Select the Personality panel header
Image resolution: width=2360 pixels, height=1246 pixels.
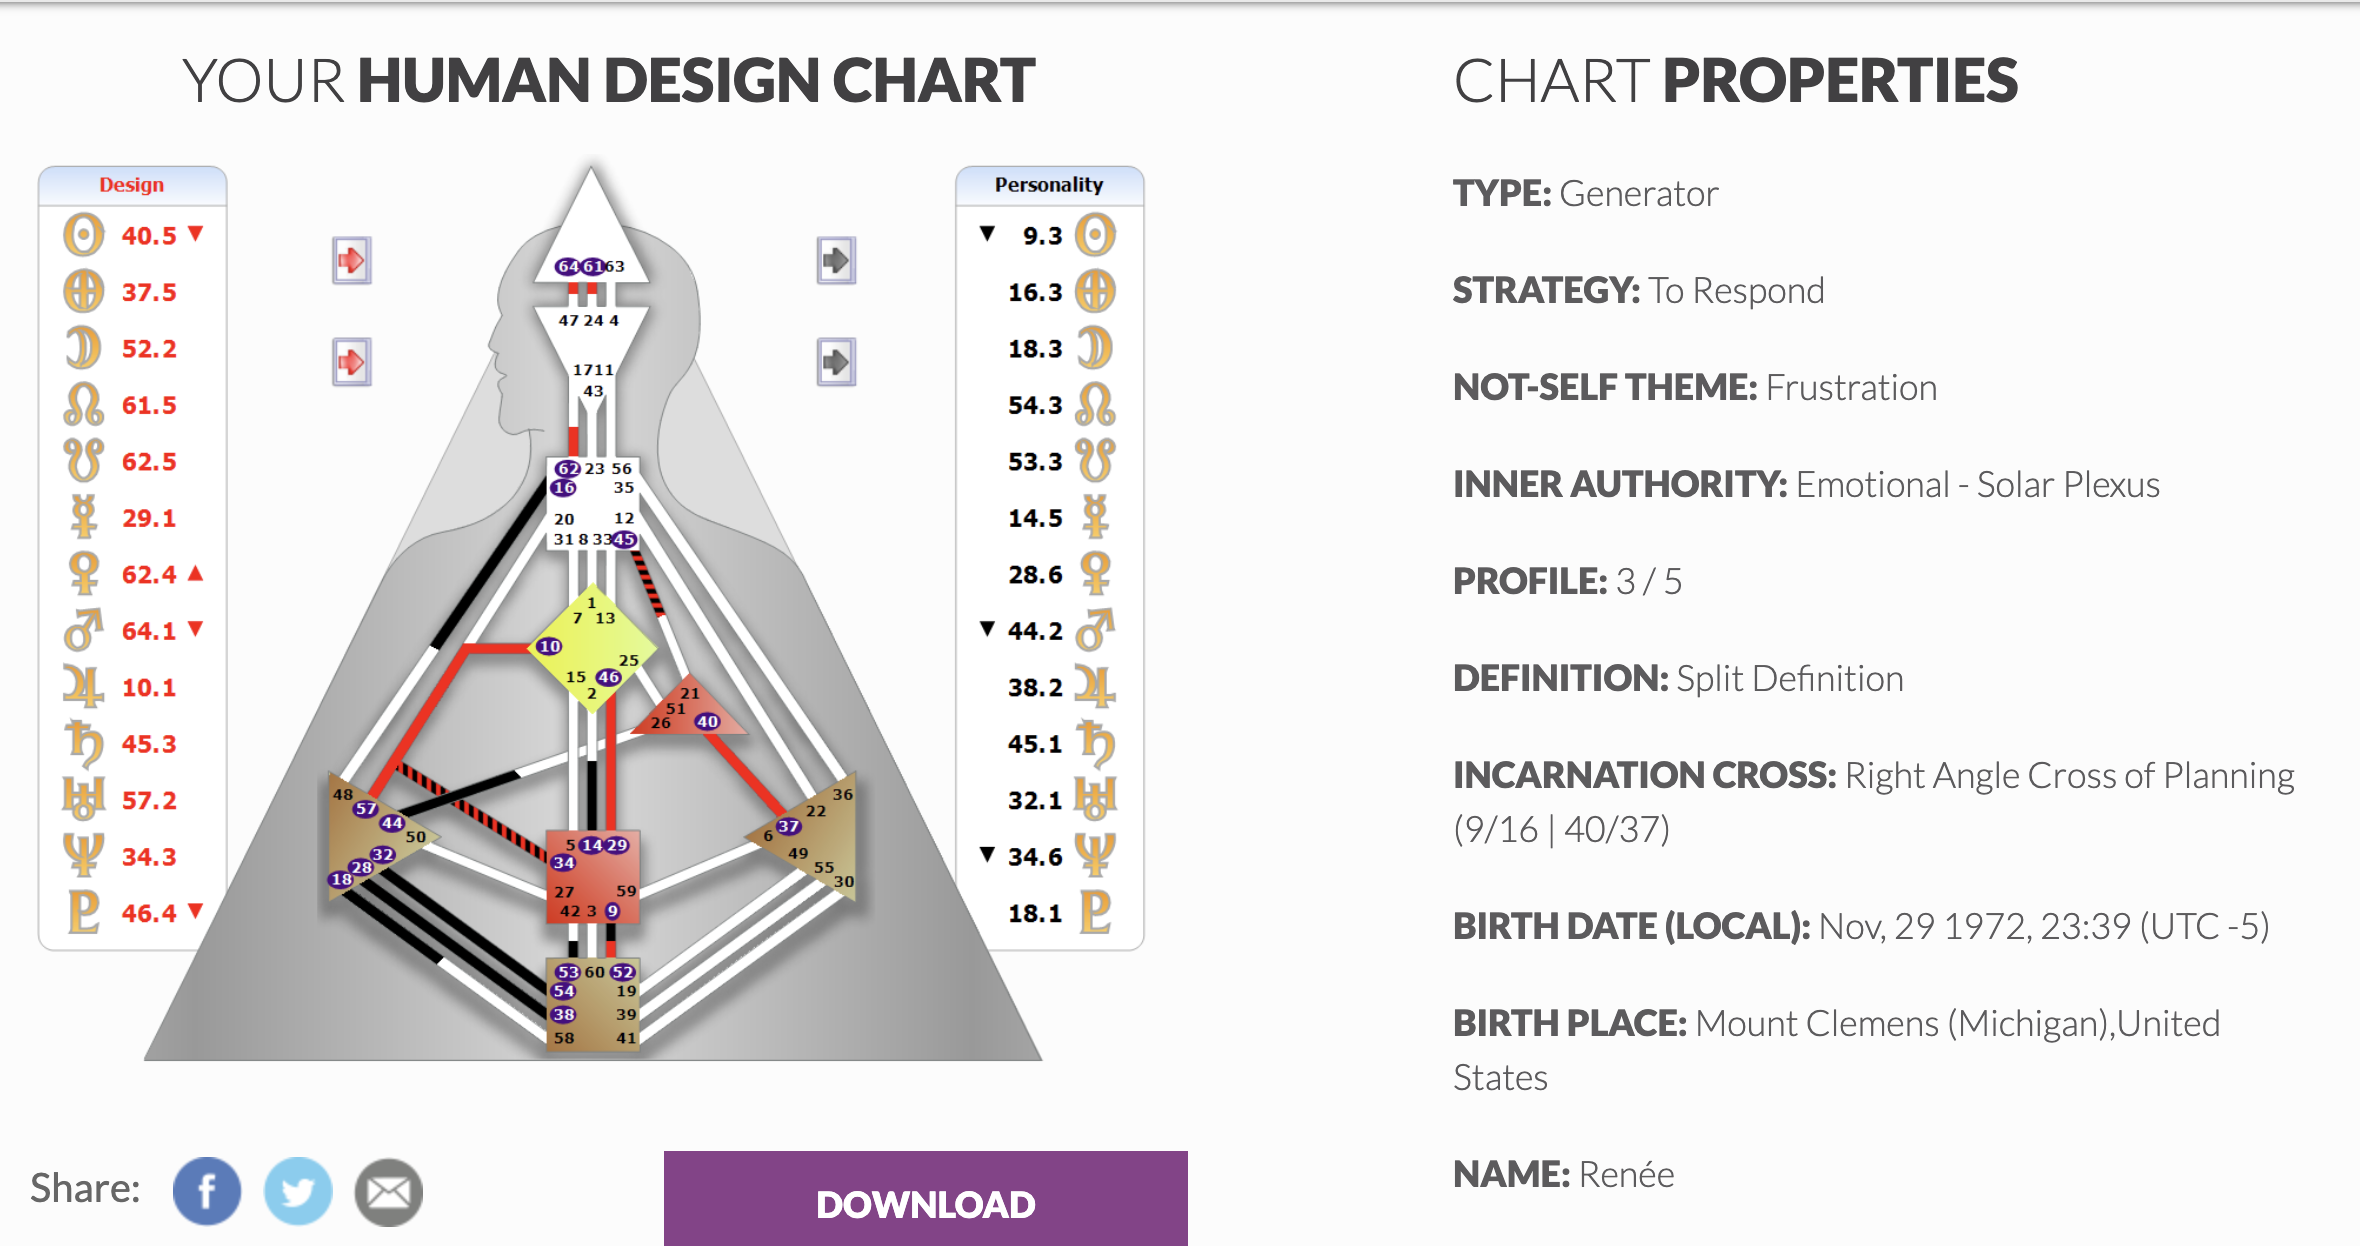(1049, 185)
